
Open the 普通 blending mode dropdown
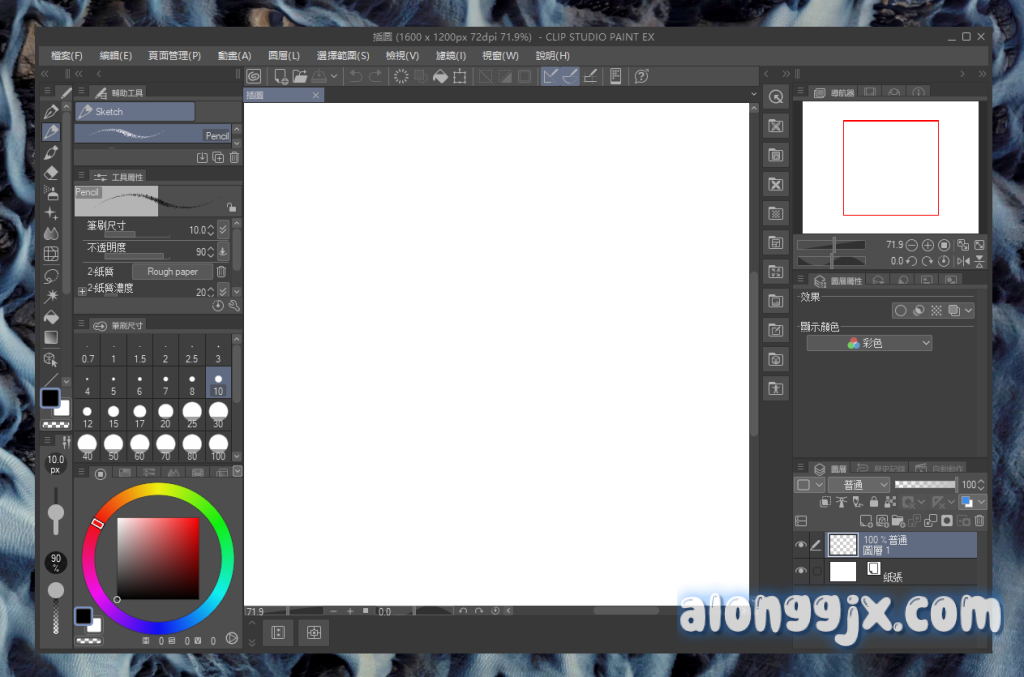click(x=858, y=484)
